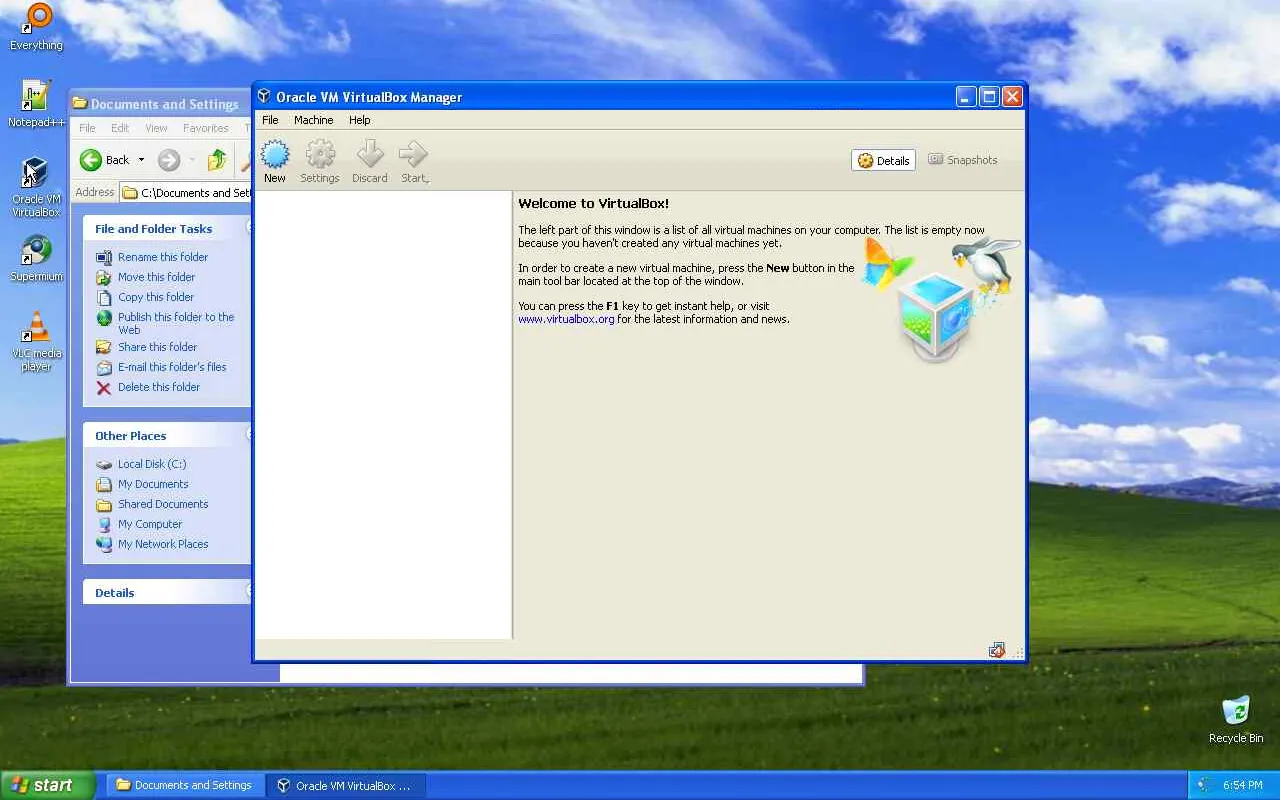Switch to the Snapshots view button
The image size is (1280, 800).
click(963, 160)
